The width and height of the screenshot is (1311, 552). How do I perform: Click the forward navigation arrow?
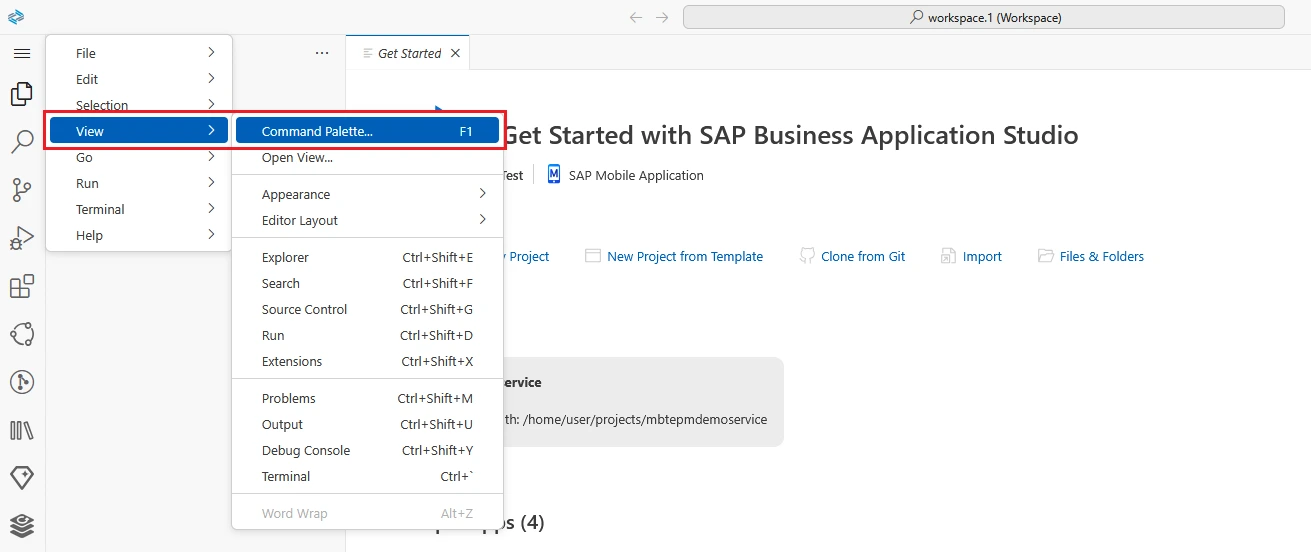[x=662, y=17]
